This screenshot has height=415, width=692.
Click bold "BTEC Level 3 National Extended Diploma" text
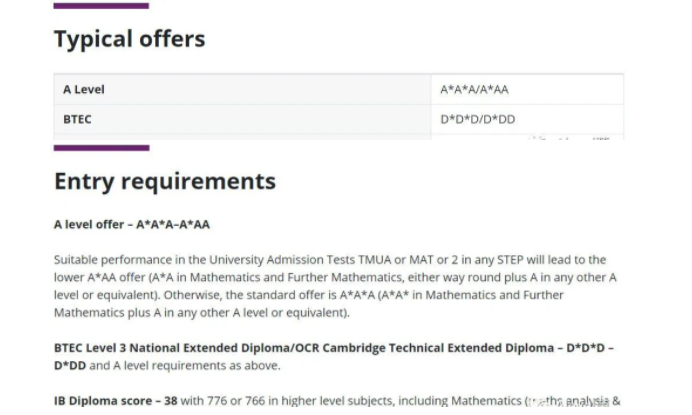162,348
